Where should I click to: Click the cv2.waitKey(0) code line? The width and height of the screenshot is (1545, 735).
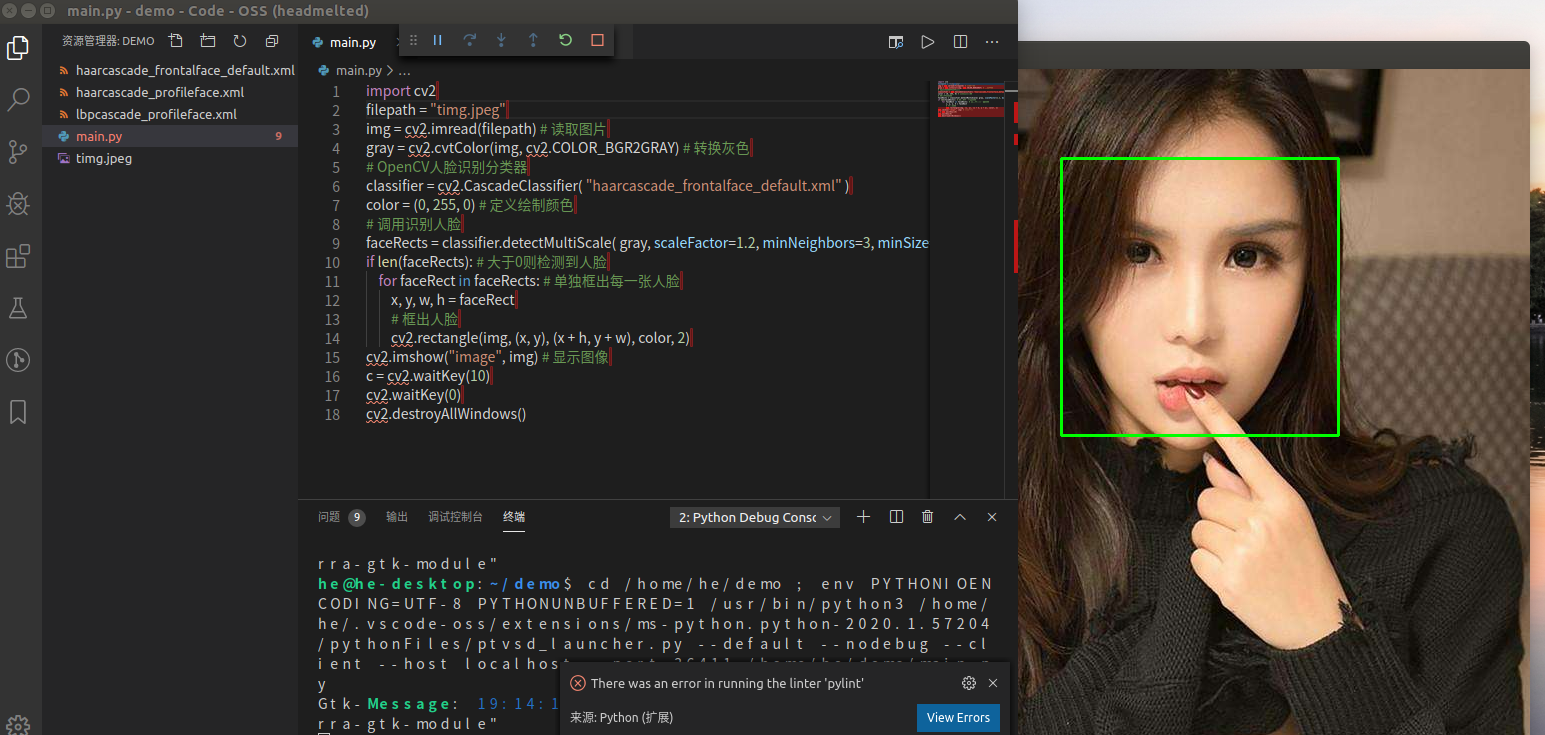coord(413,395)
